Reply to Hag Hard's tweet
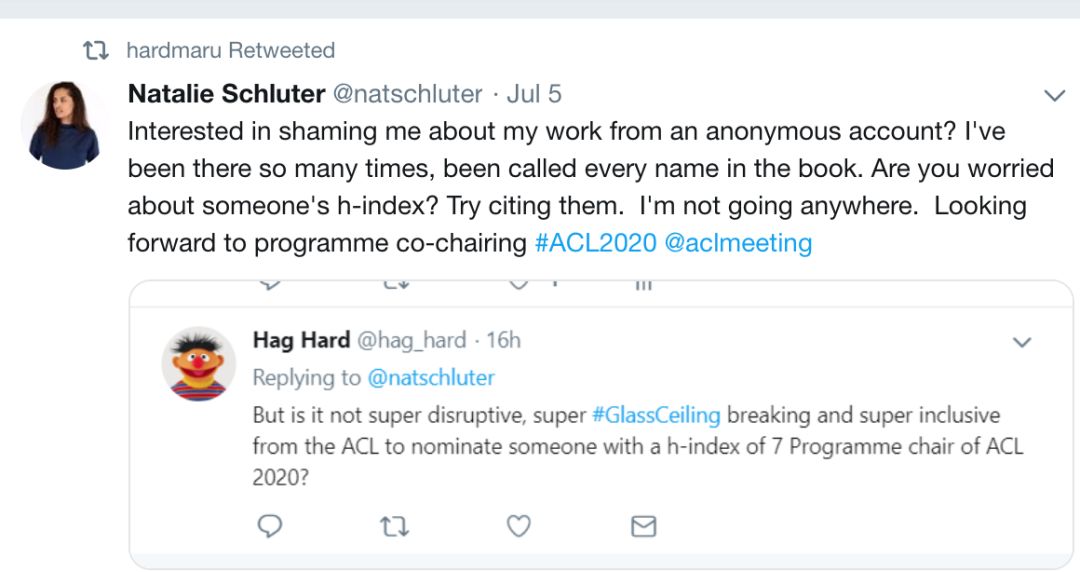This screenshot has width=1080, height=572. point(269,526)
